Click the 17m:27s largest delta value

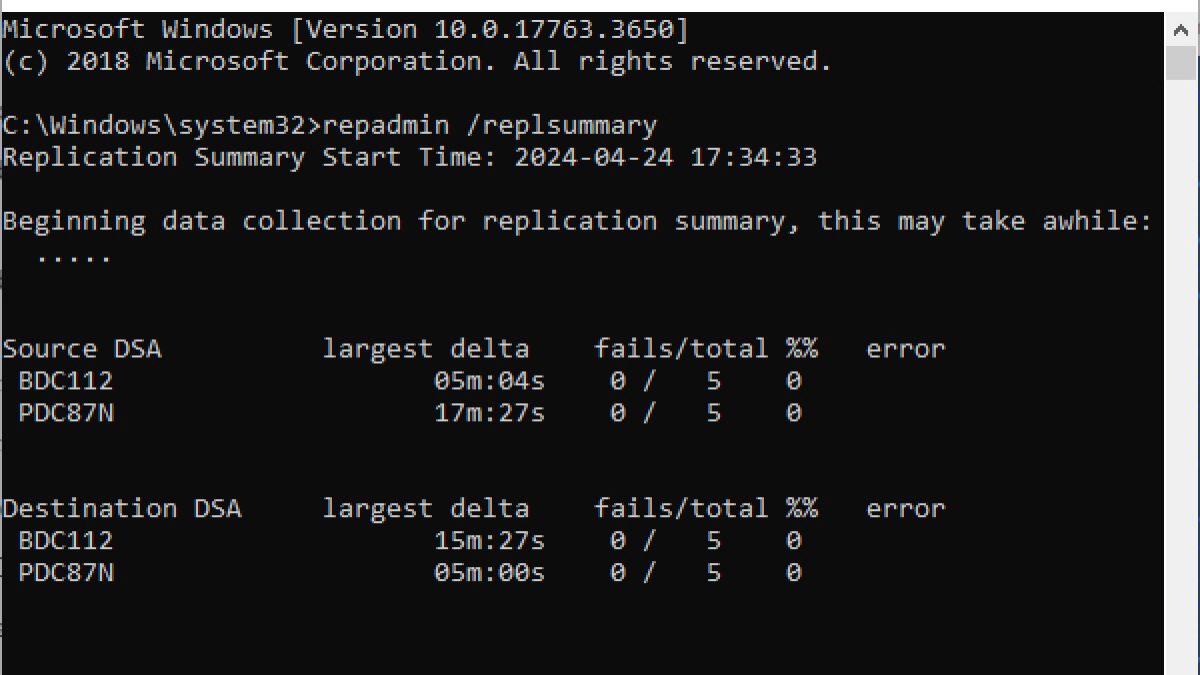(490, 413)
